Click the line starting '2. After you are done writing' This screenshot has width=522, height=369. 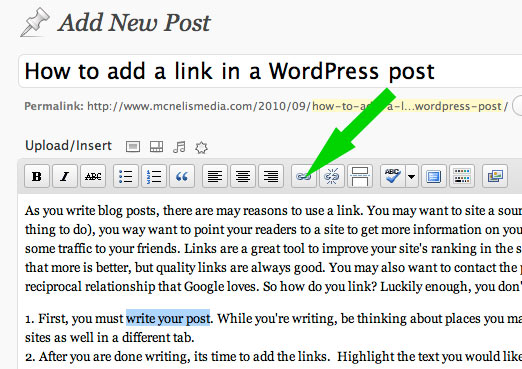point(273,356)
